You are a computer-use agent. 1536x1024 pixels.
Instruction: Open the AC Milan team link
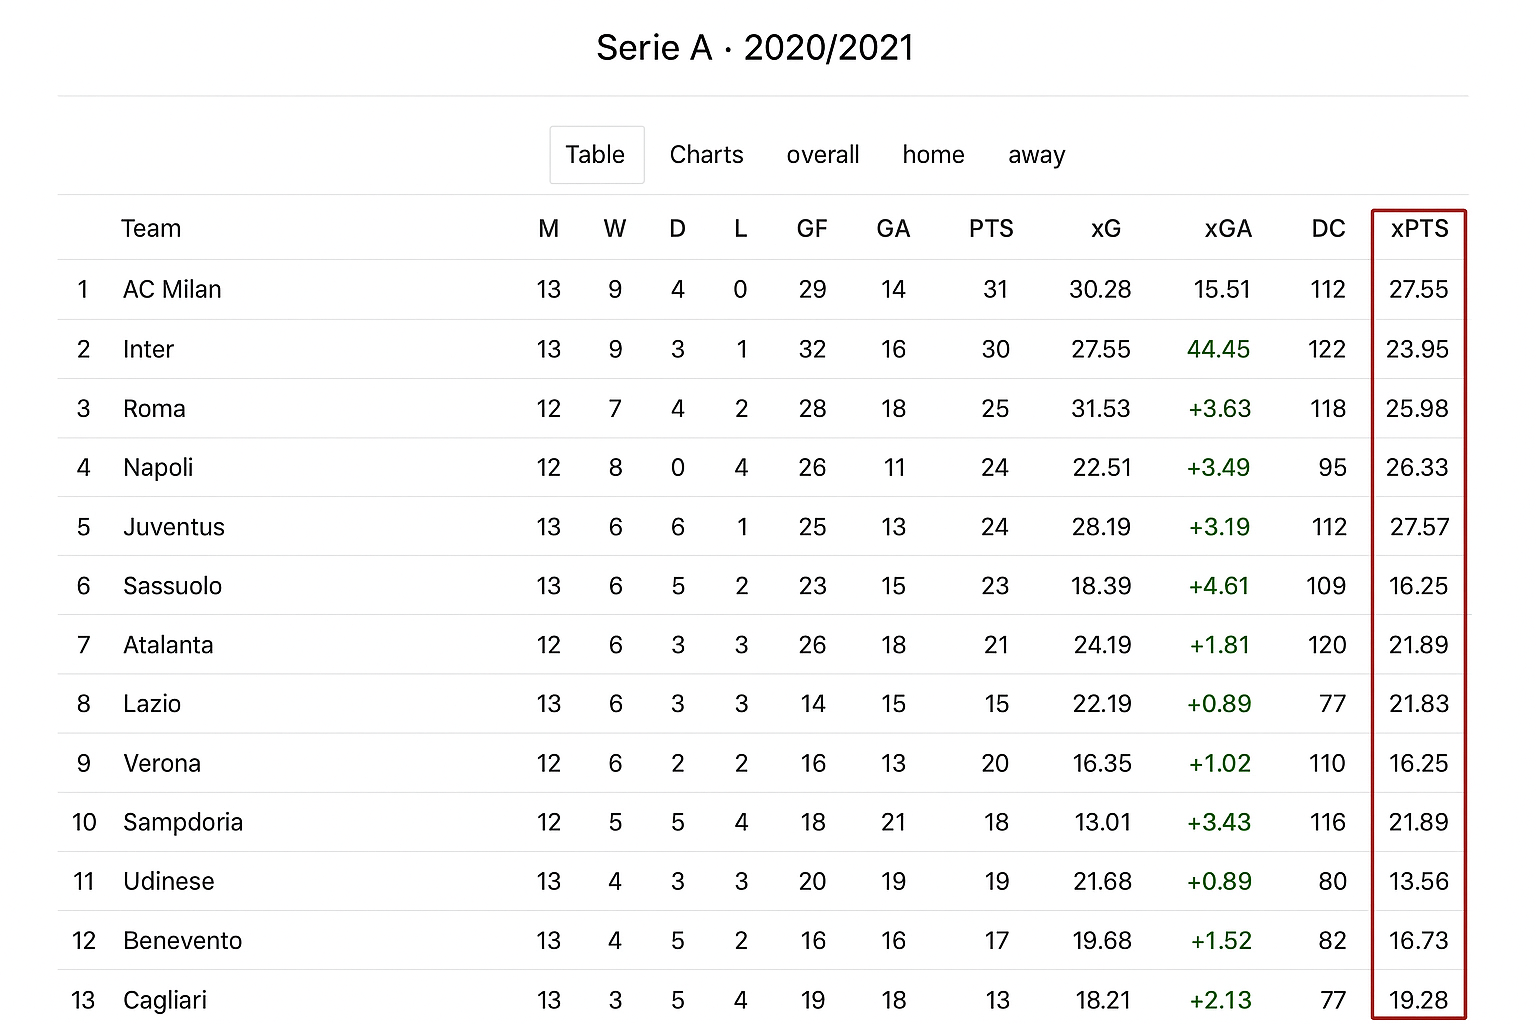click(172, 290)
